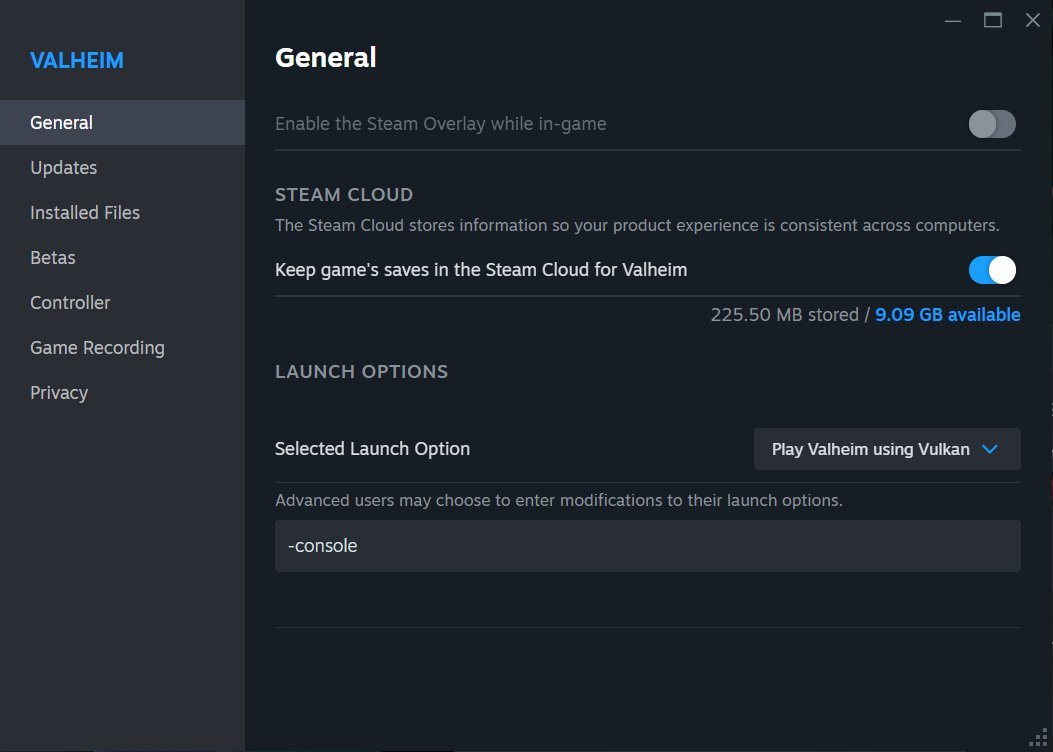Click the resize grip at bottom-right corner
Image resolution: width=1053 pixels, height=752 pixels.
point(1040,740)
